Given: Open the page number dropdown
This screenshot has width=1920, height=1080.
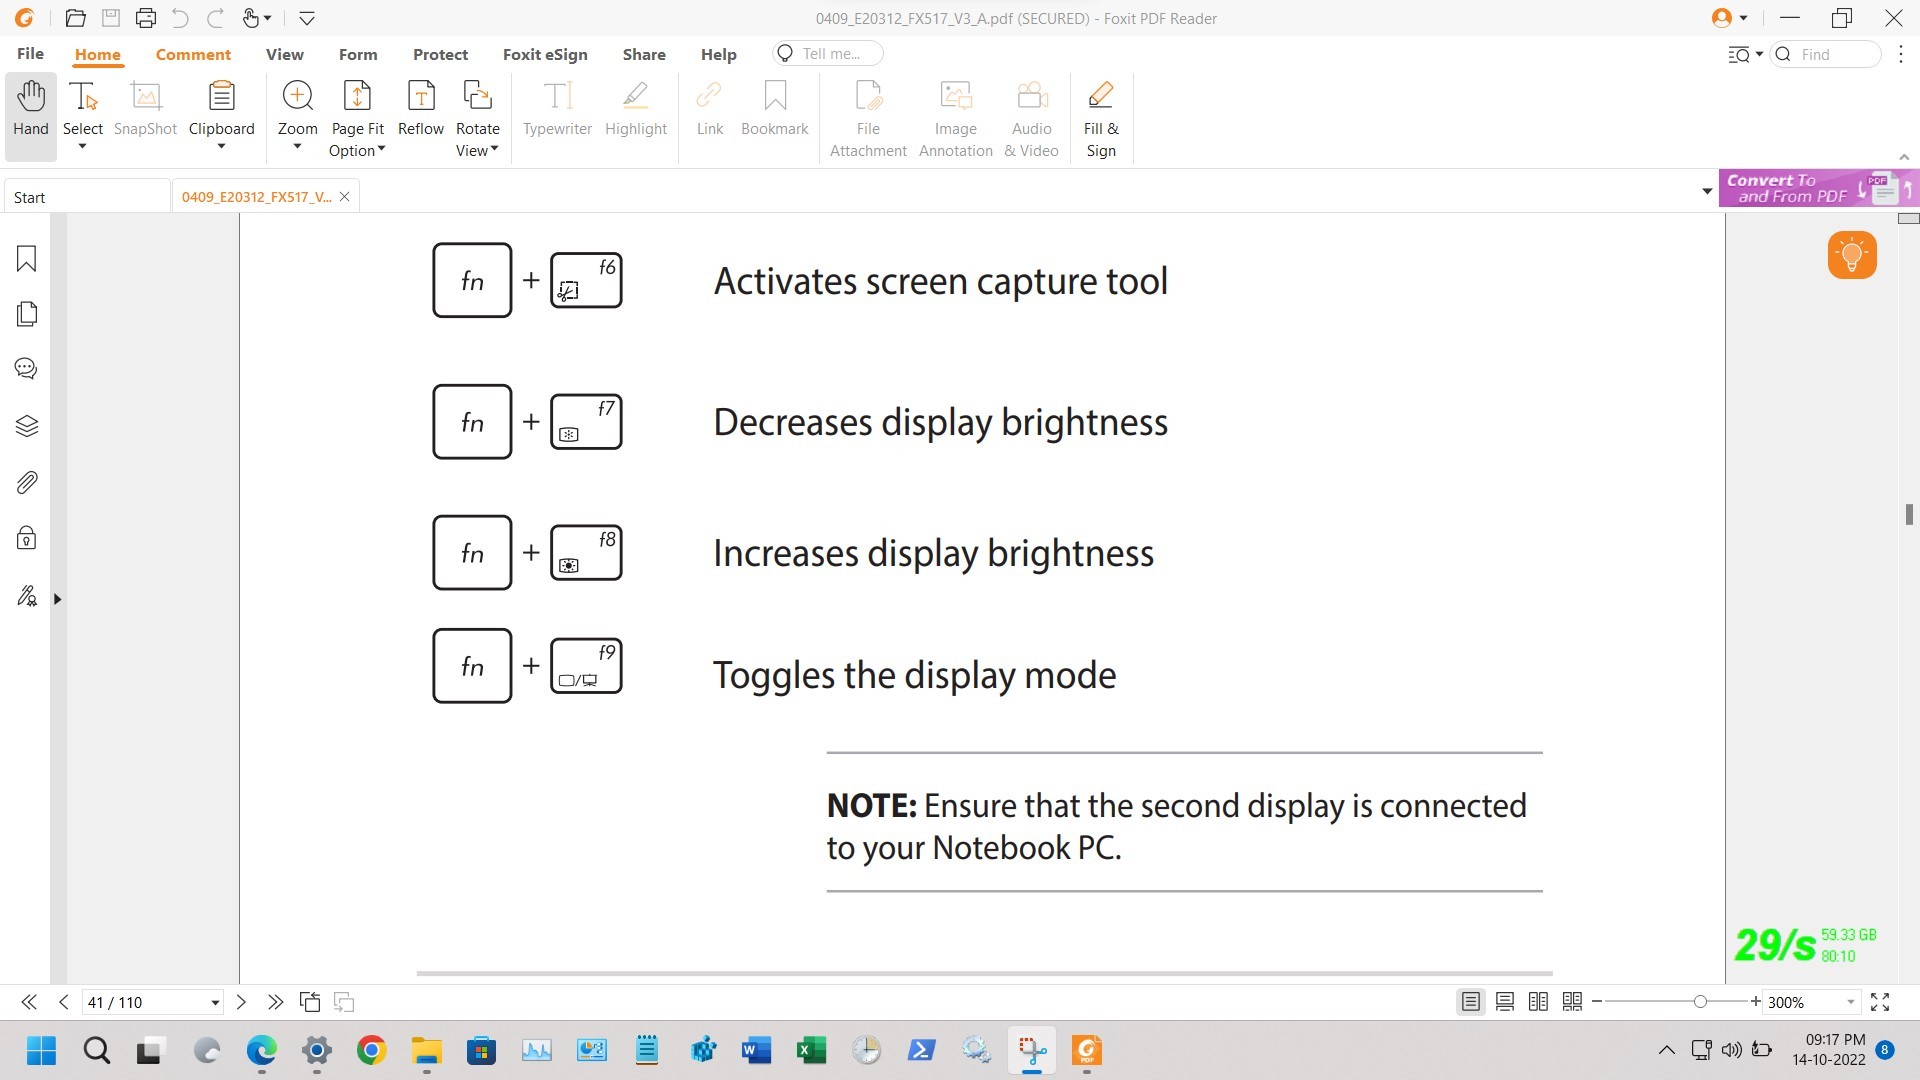Looking at the screenshot, I should pos(215,1003).
